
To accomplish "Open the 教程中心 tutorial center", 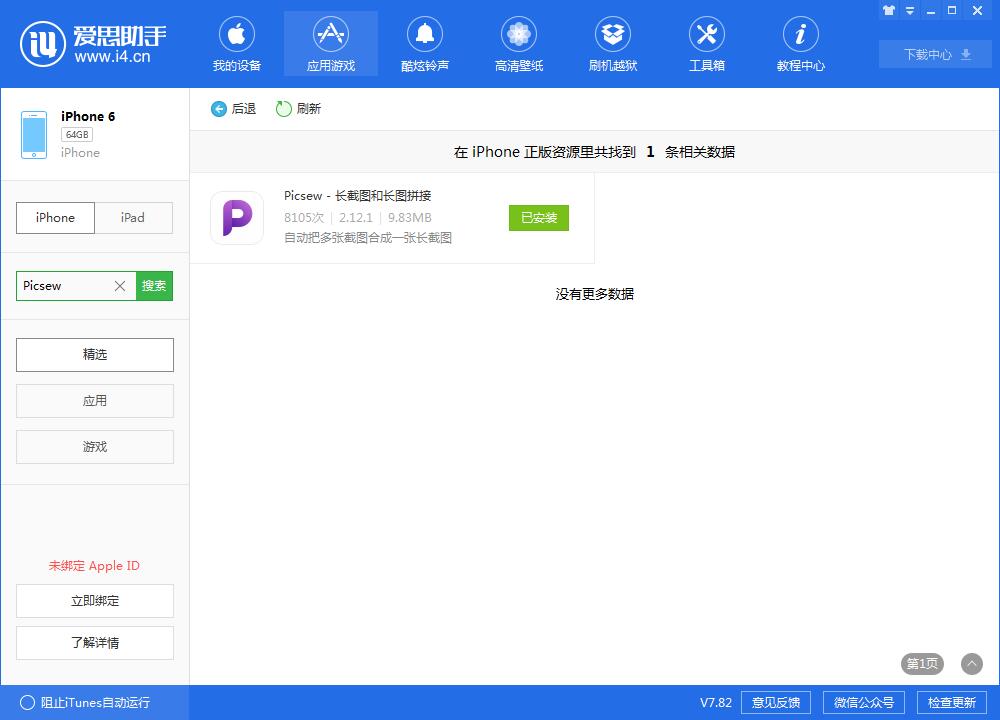I will click(x=799, y=43).
